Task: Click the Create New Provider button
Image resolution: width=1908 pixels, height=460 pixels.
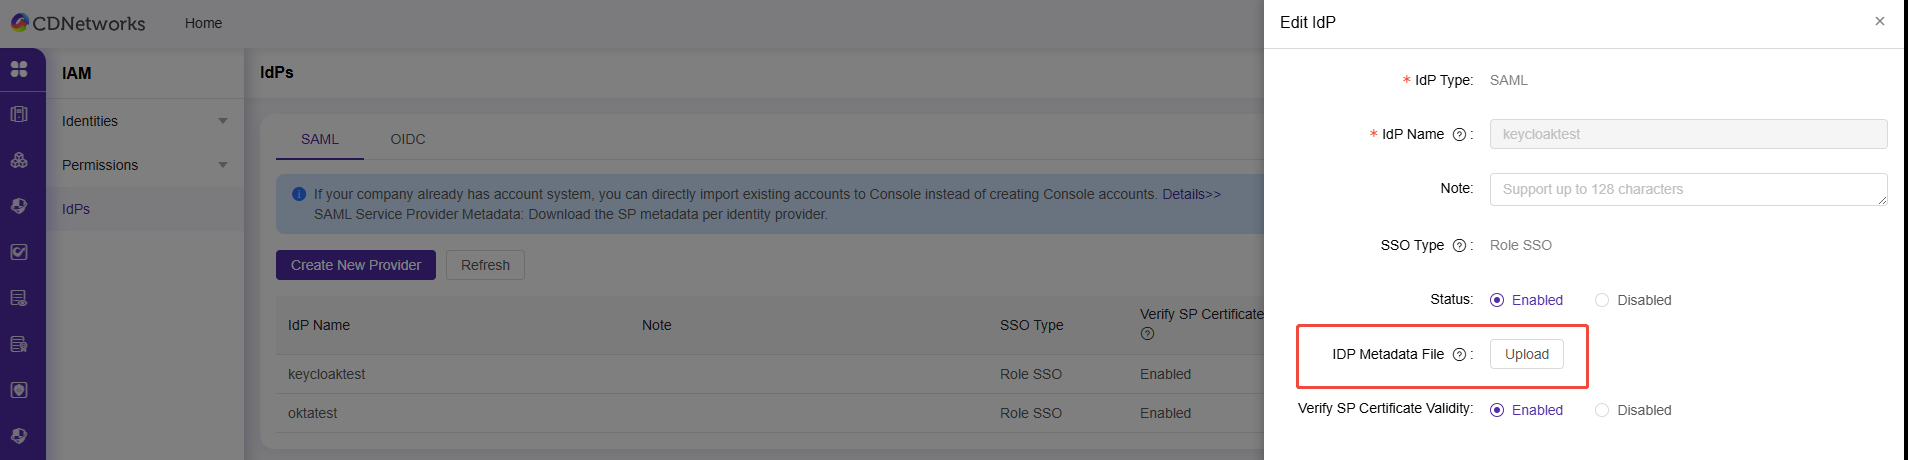Action: point(356,265)
